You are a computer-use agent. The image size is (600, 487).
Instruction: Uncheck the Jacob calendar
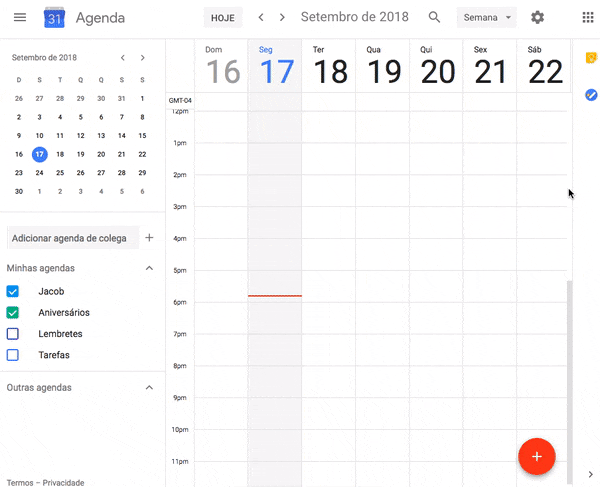point(13,291)
